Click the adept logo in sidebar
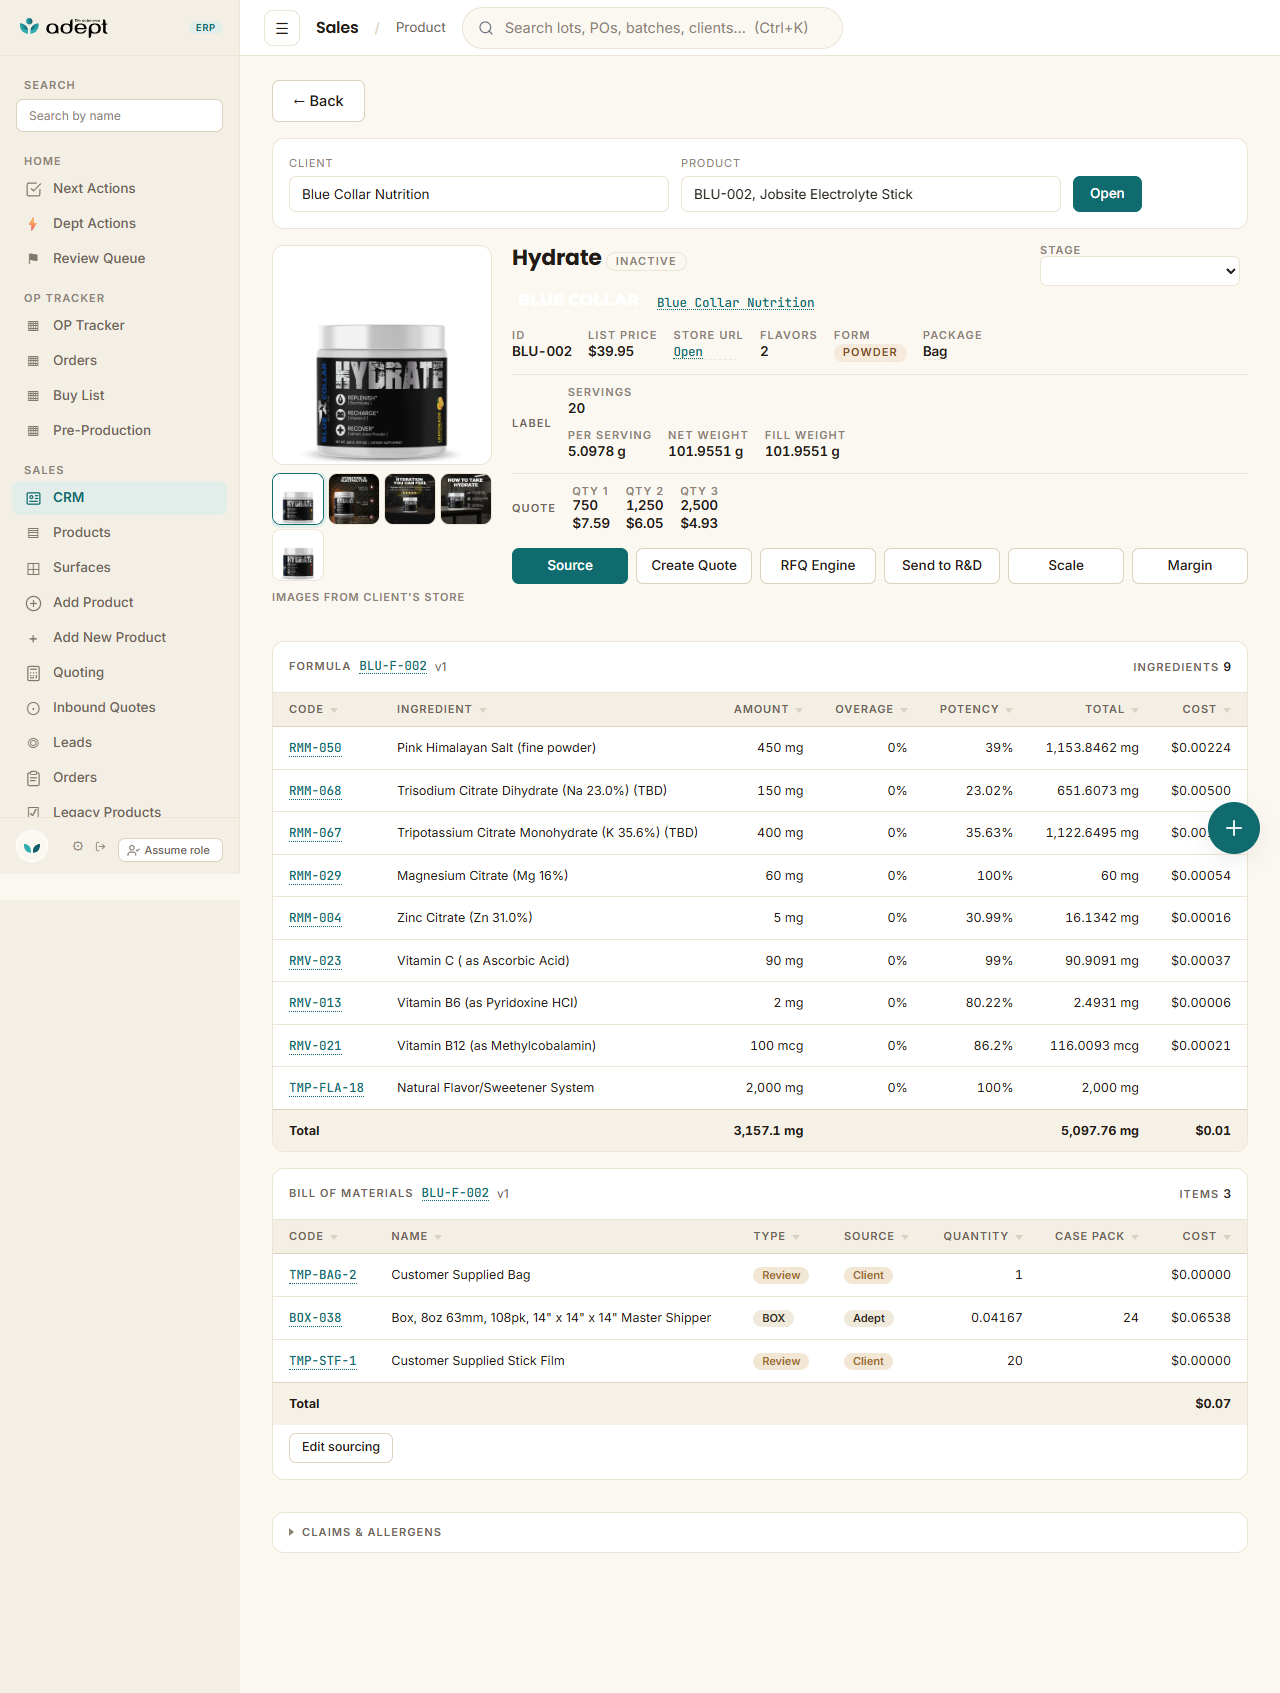This screenshot has width=1280, height=1693. (64, 27)
